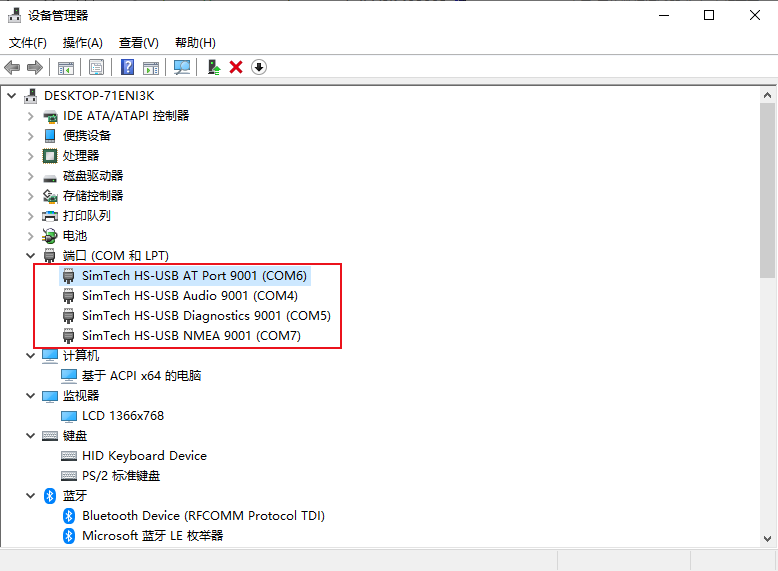Expand the 便携设备 node
Viewport: 778px width, 571px height.
31,136
